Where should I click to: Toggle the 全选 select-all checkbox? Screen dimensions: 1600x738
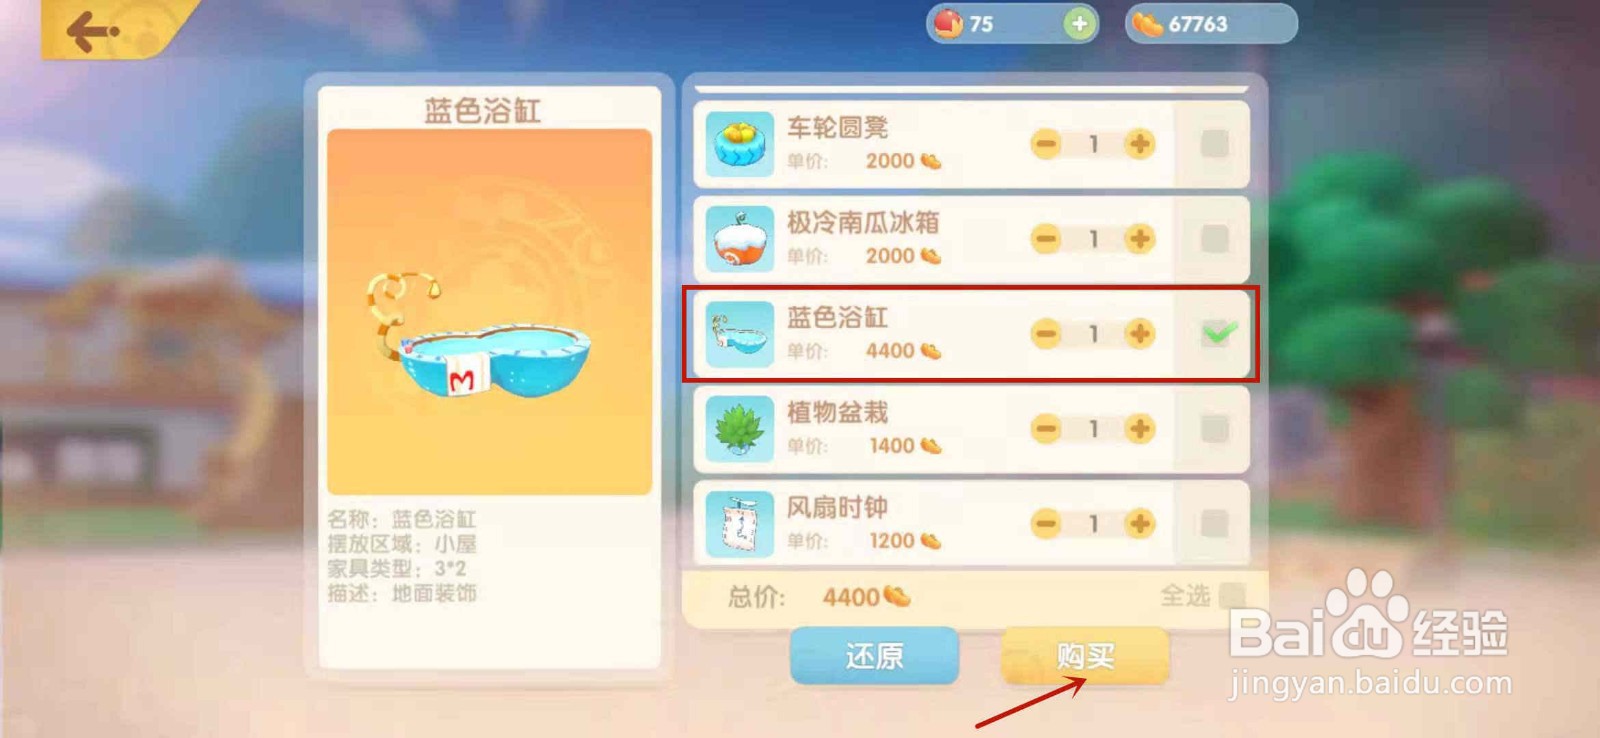click(x=1232, y=596)
